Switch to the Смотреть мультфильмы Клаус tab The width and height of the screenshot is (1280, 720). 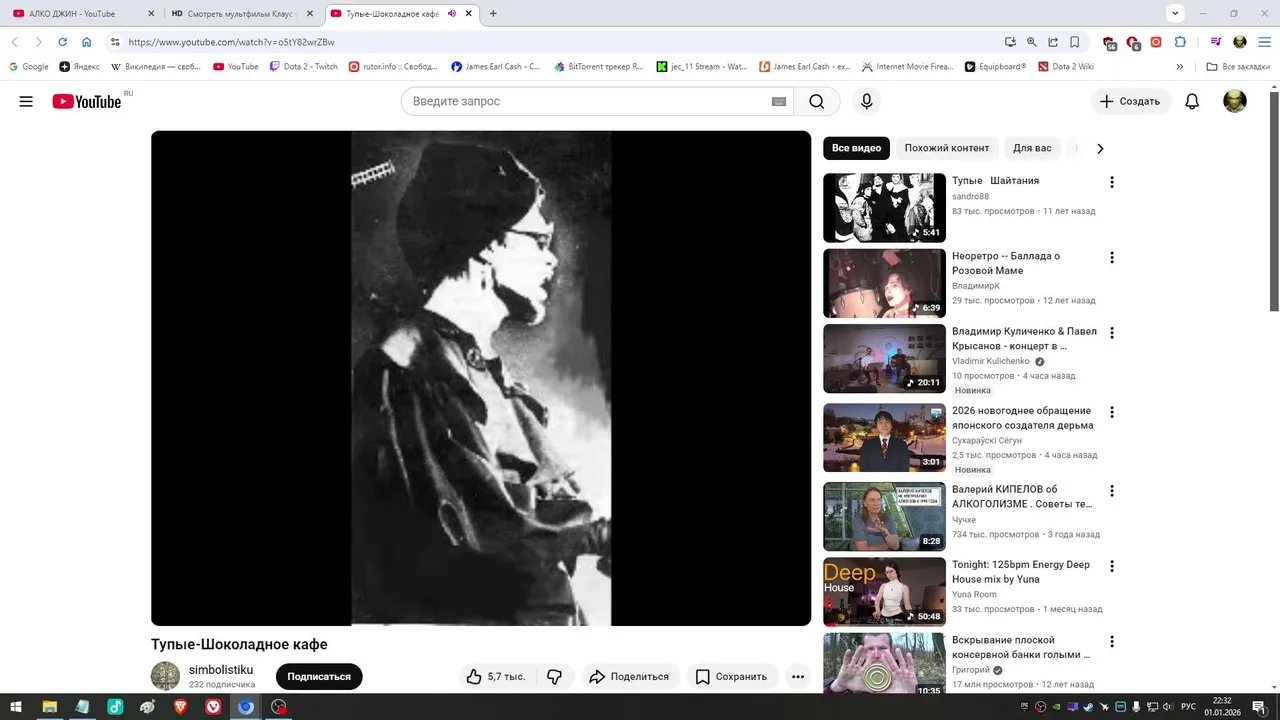[x=244, y=13]
